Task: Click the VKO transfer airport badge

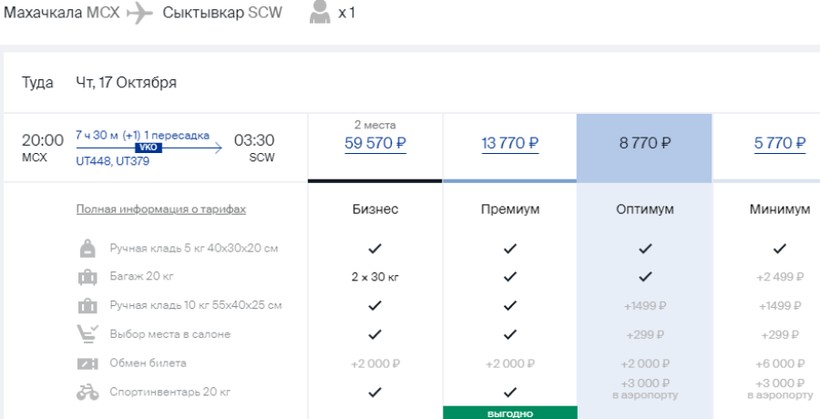Action: tap(147, 147)
